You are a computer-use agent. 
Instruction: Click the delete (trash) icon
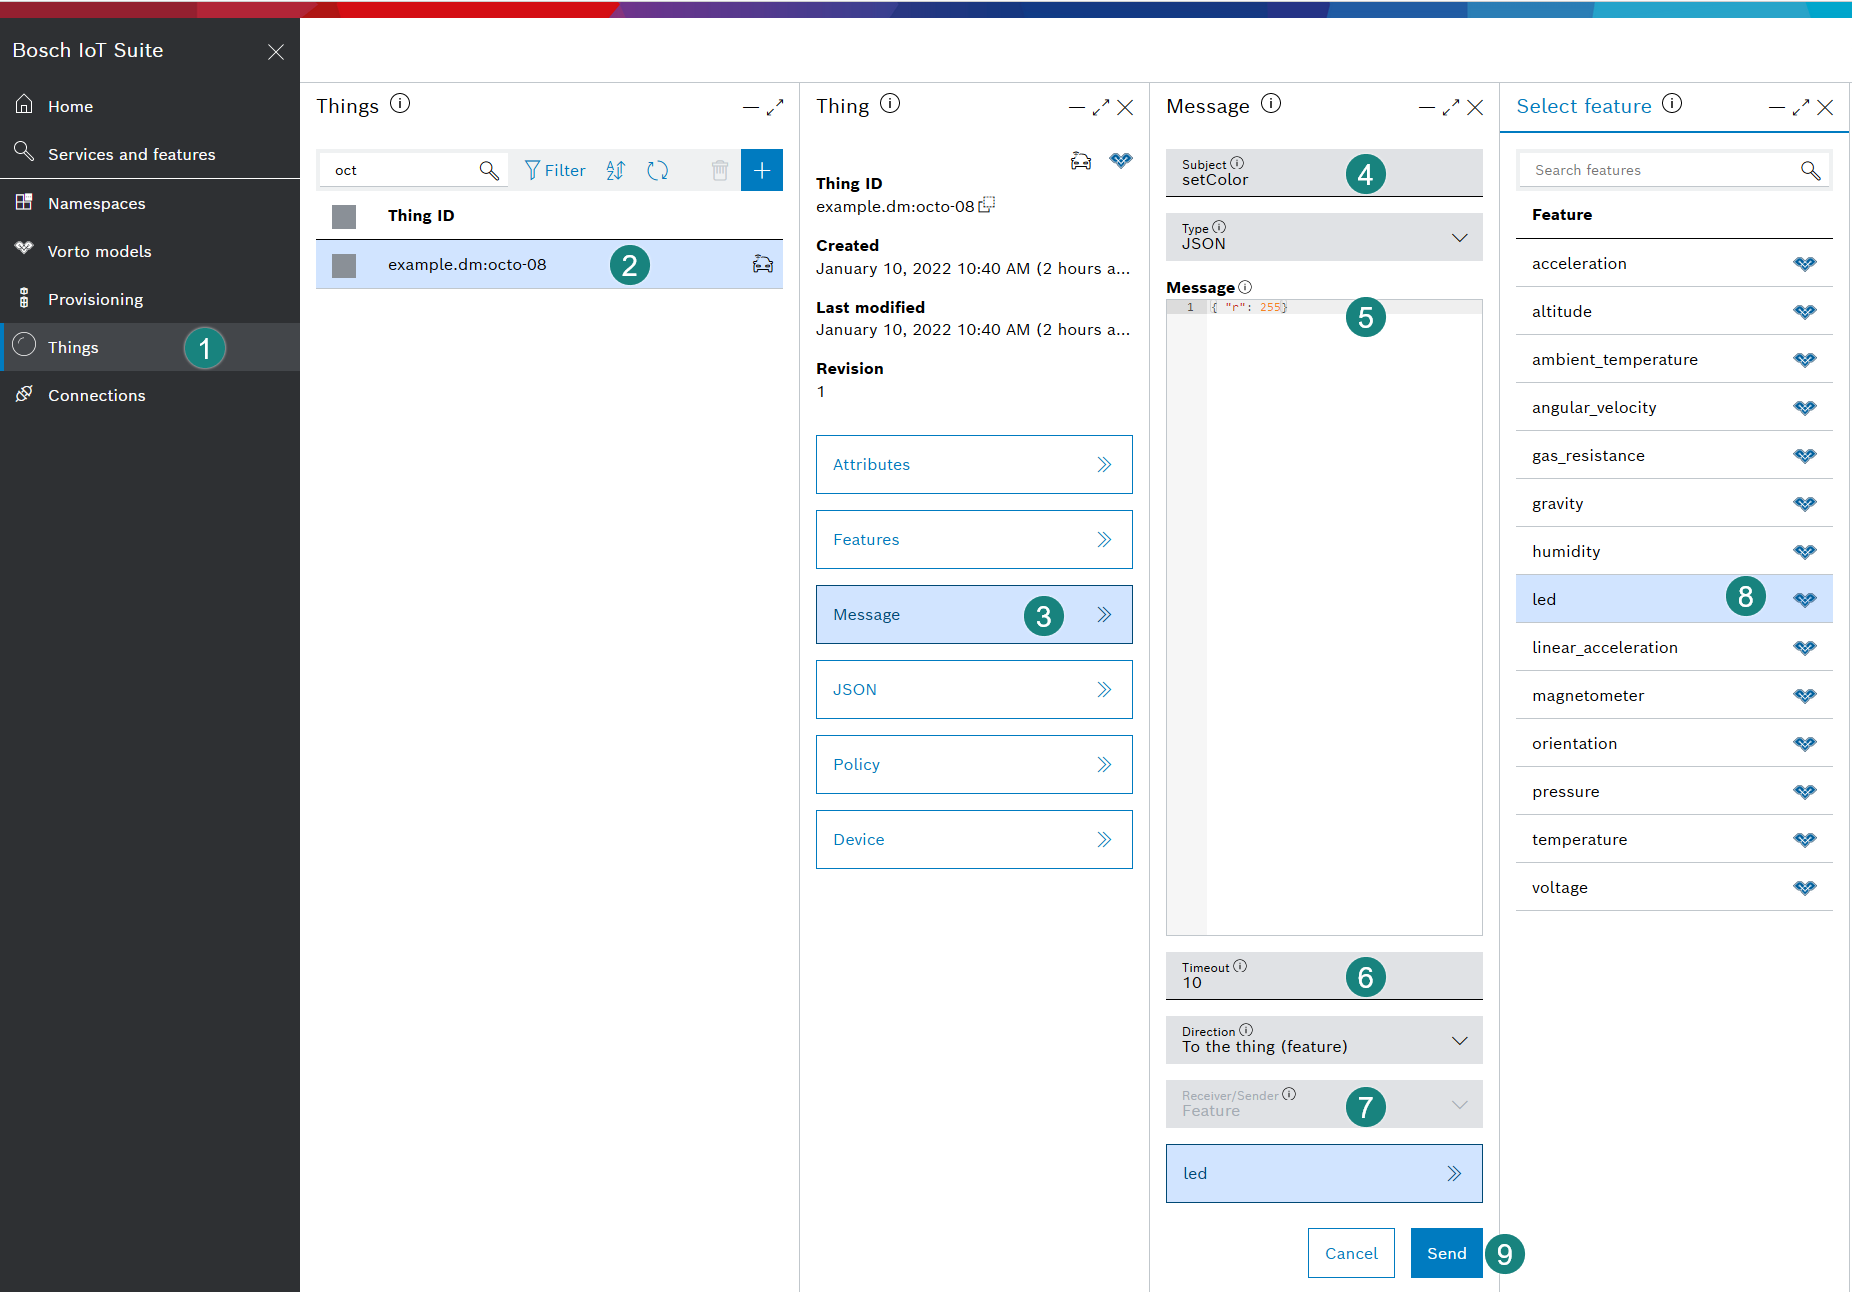point(719,170)
